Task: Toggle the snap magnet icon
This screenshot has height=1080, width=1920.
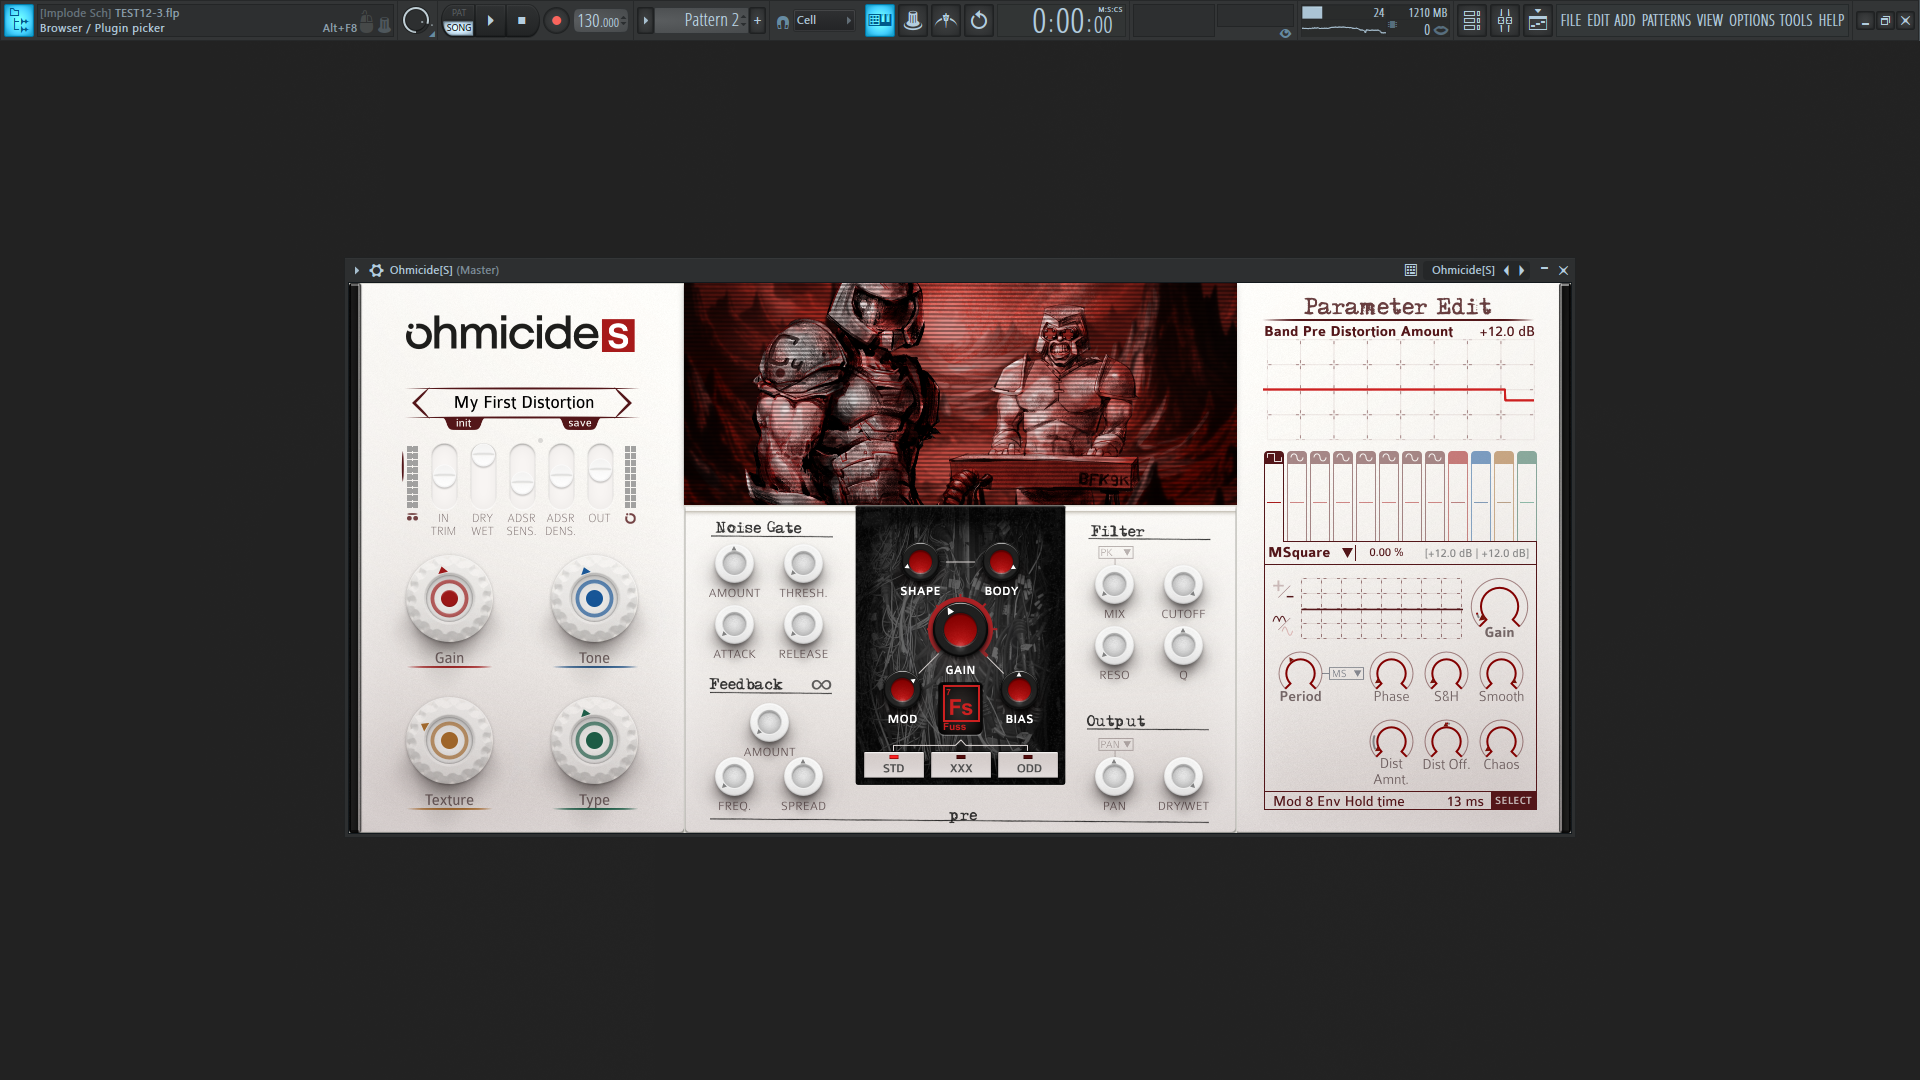Action: [783, 21]
